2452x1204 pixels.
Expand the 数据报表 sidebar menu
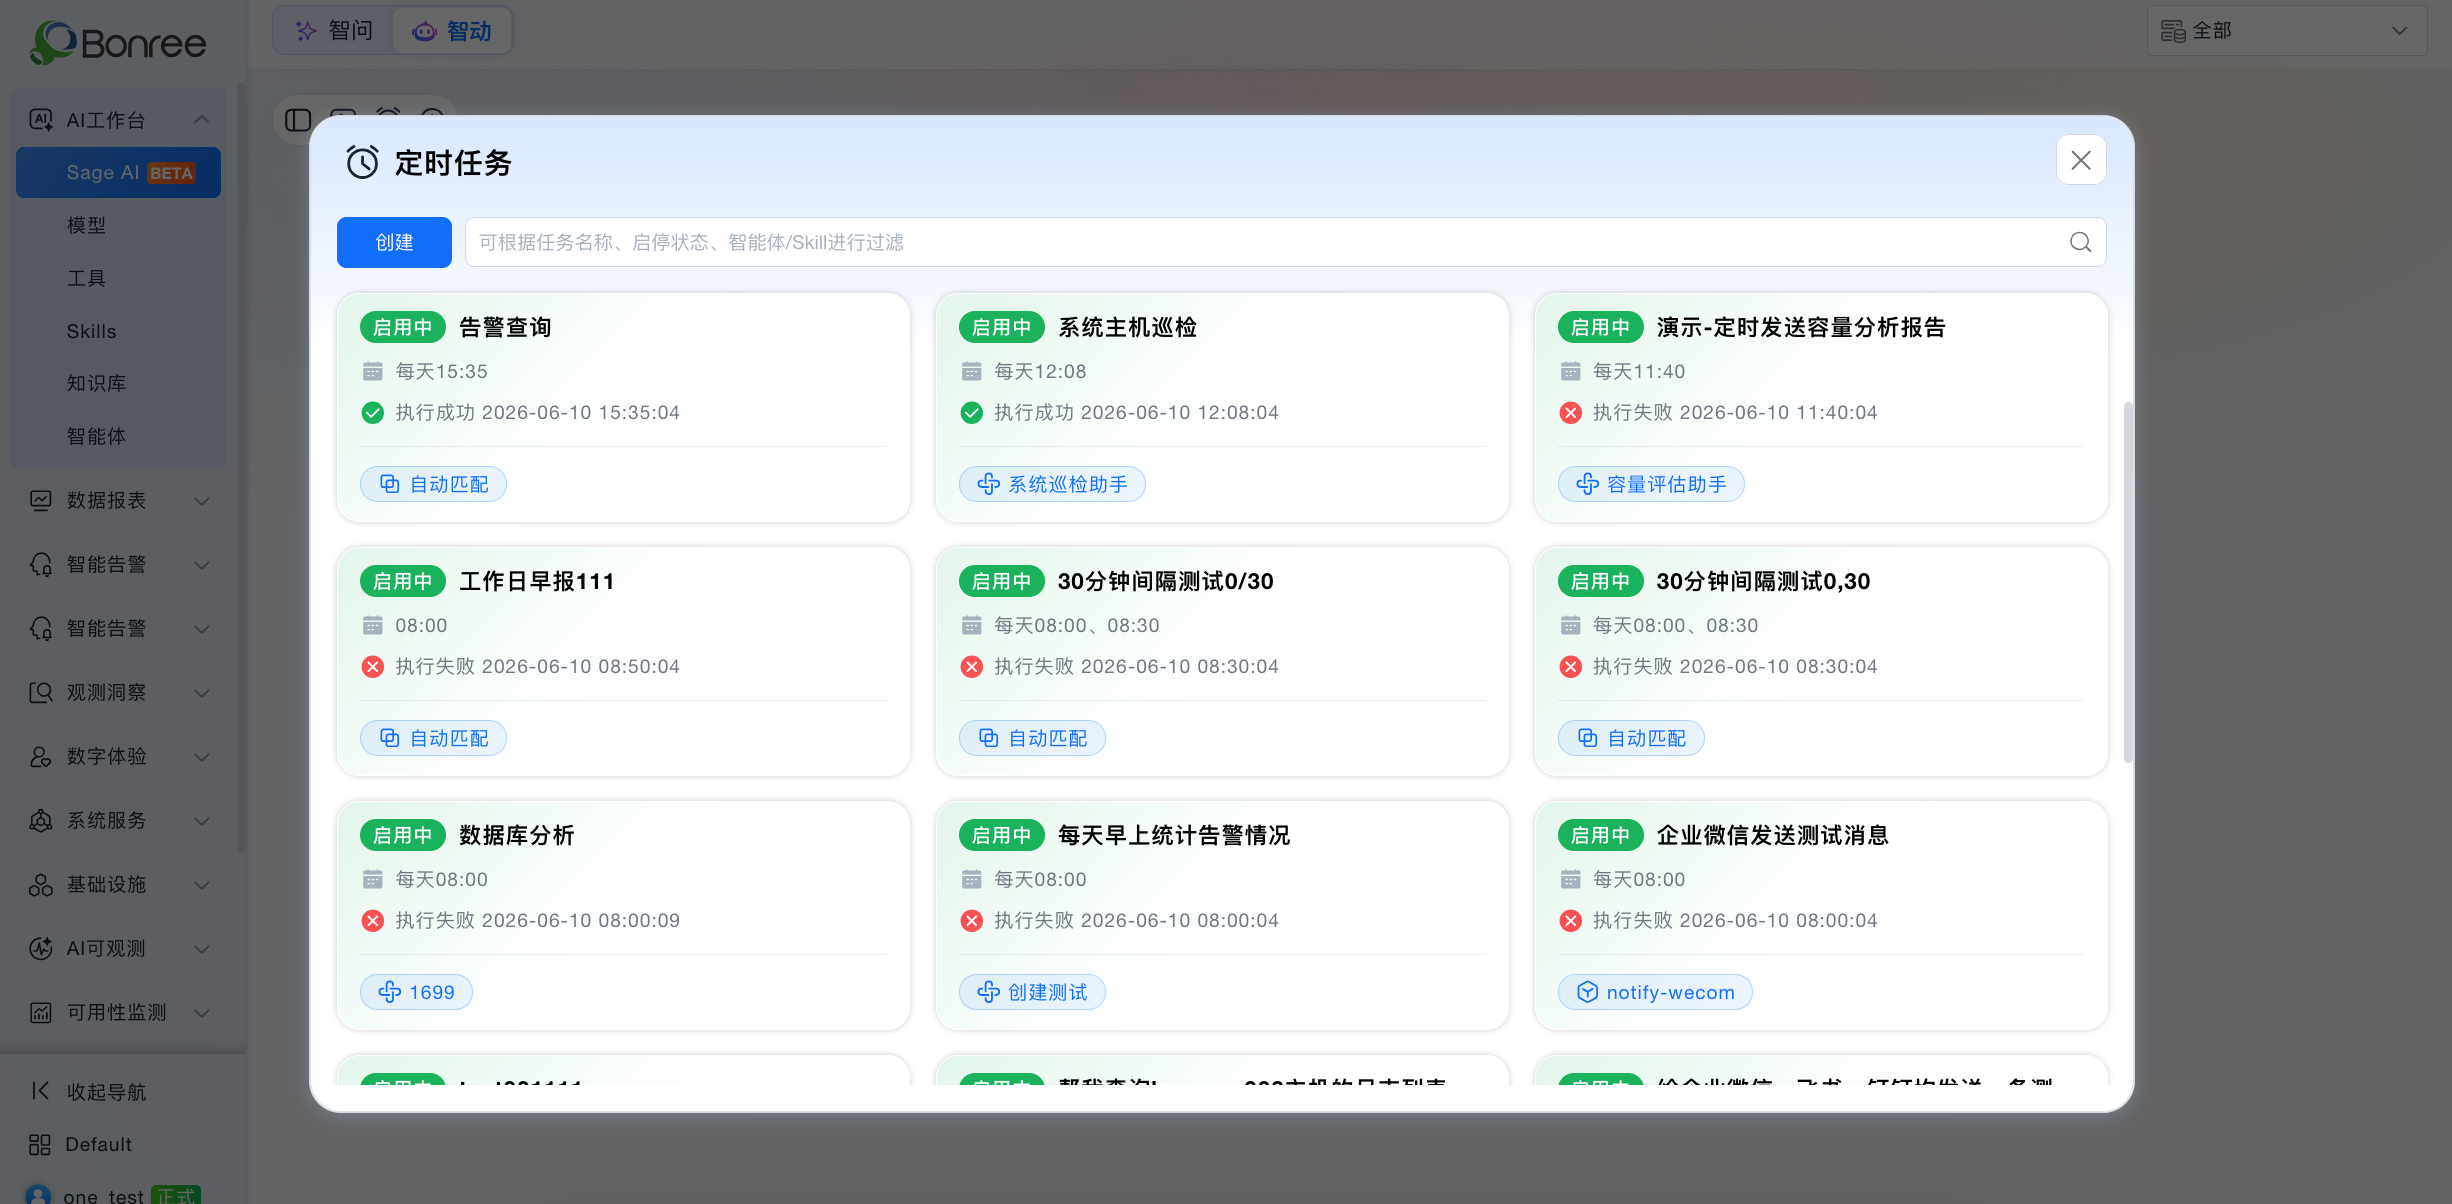pos(120,500)
